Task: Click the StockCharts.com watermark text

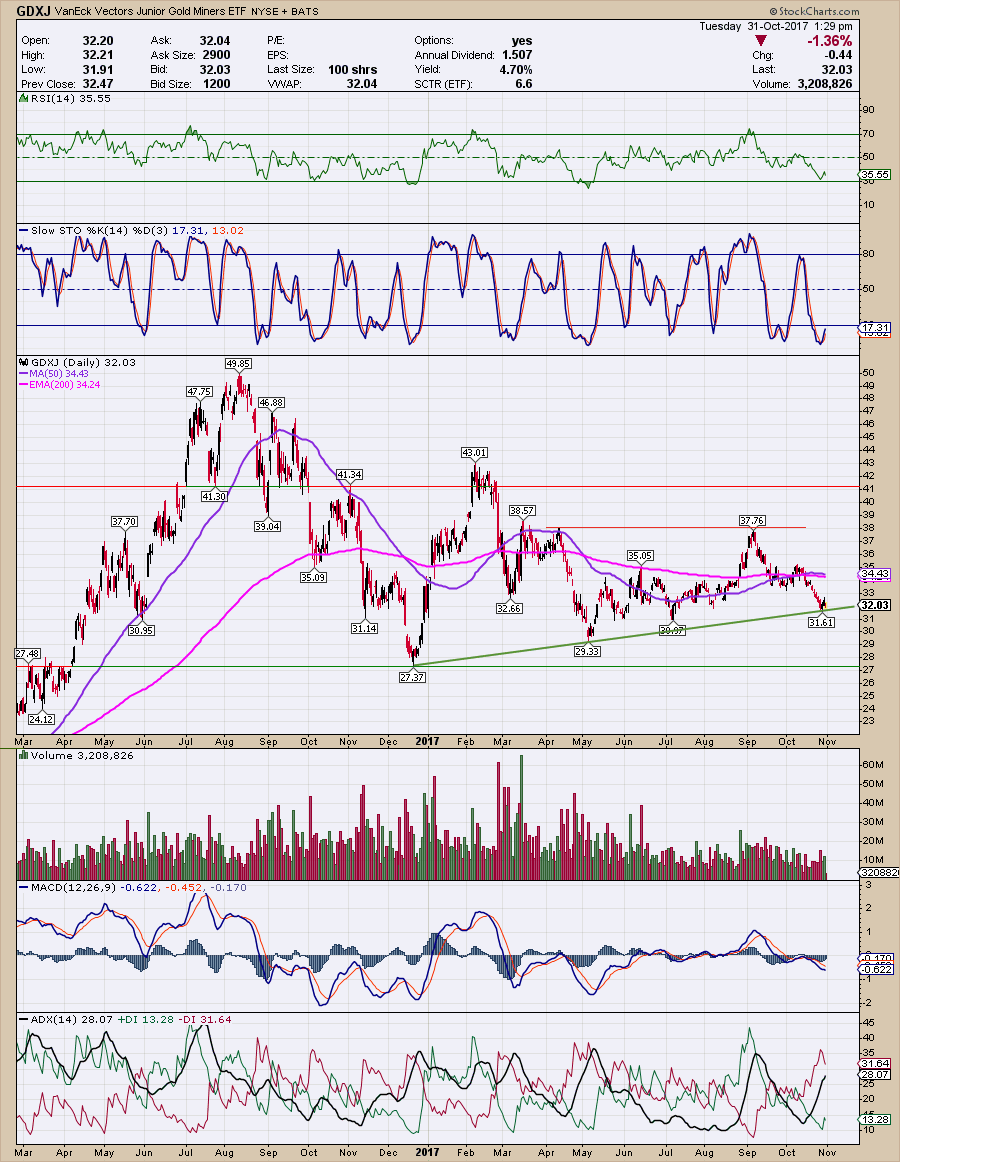Action: [814, 11]
